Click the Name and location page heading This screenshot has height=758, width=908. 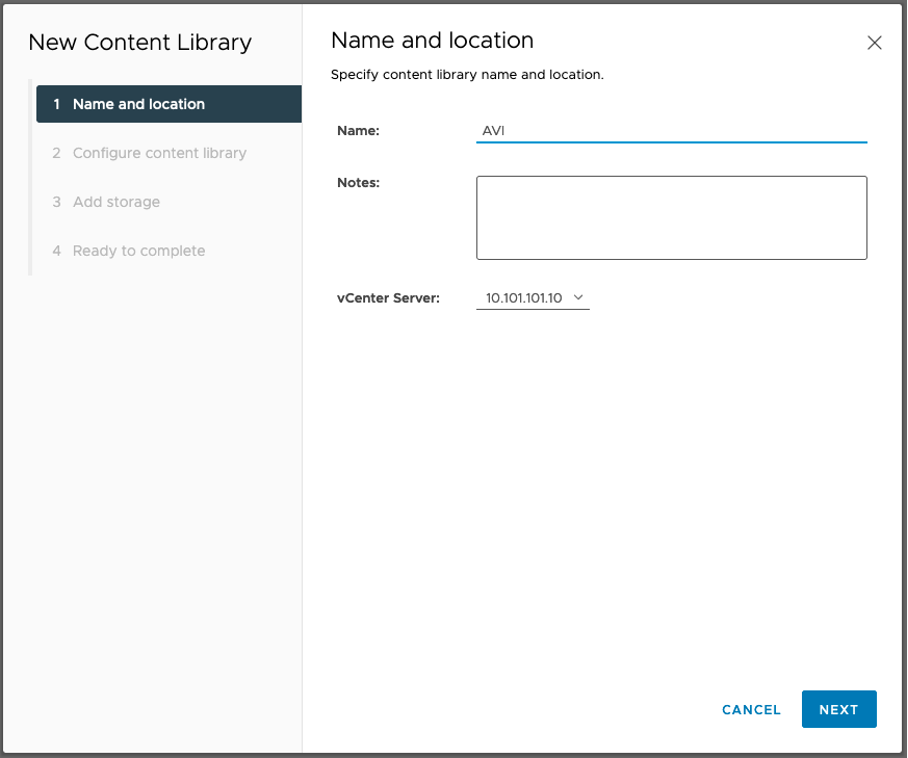tap(432, 40)
